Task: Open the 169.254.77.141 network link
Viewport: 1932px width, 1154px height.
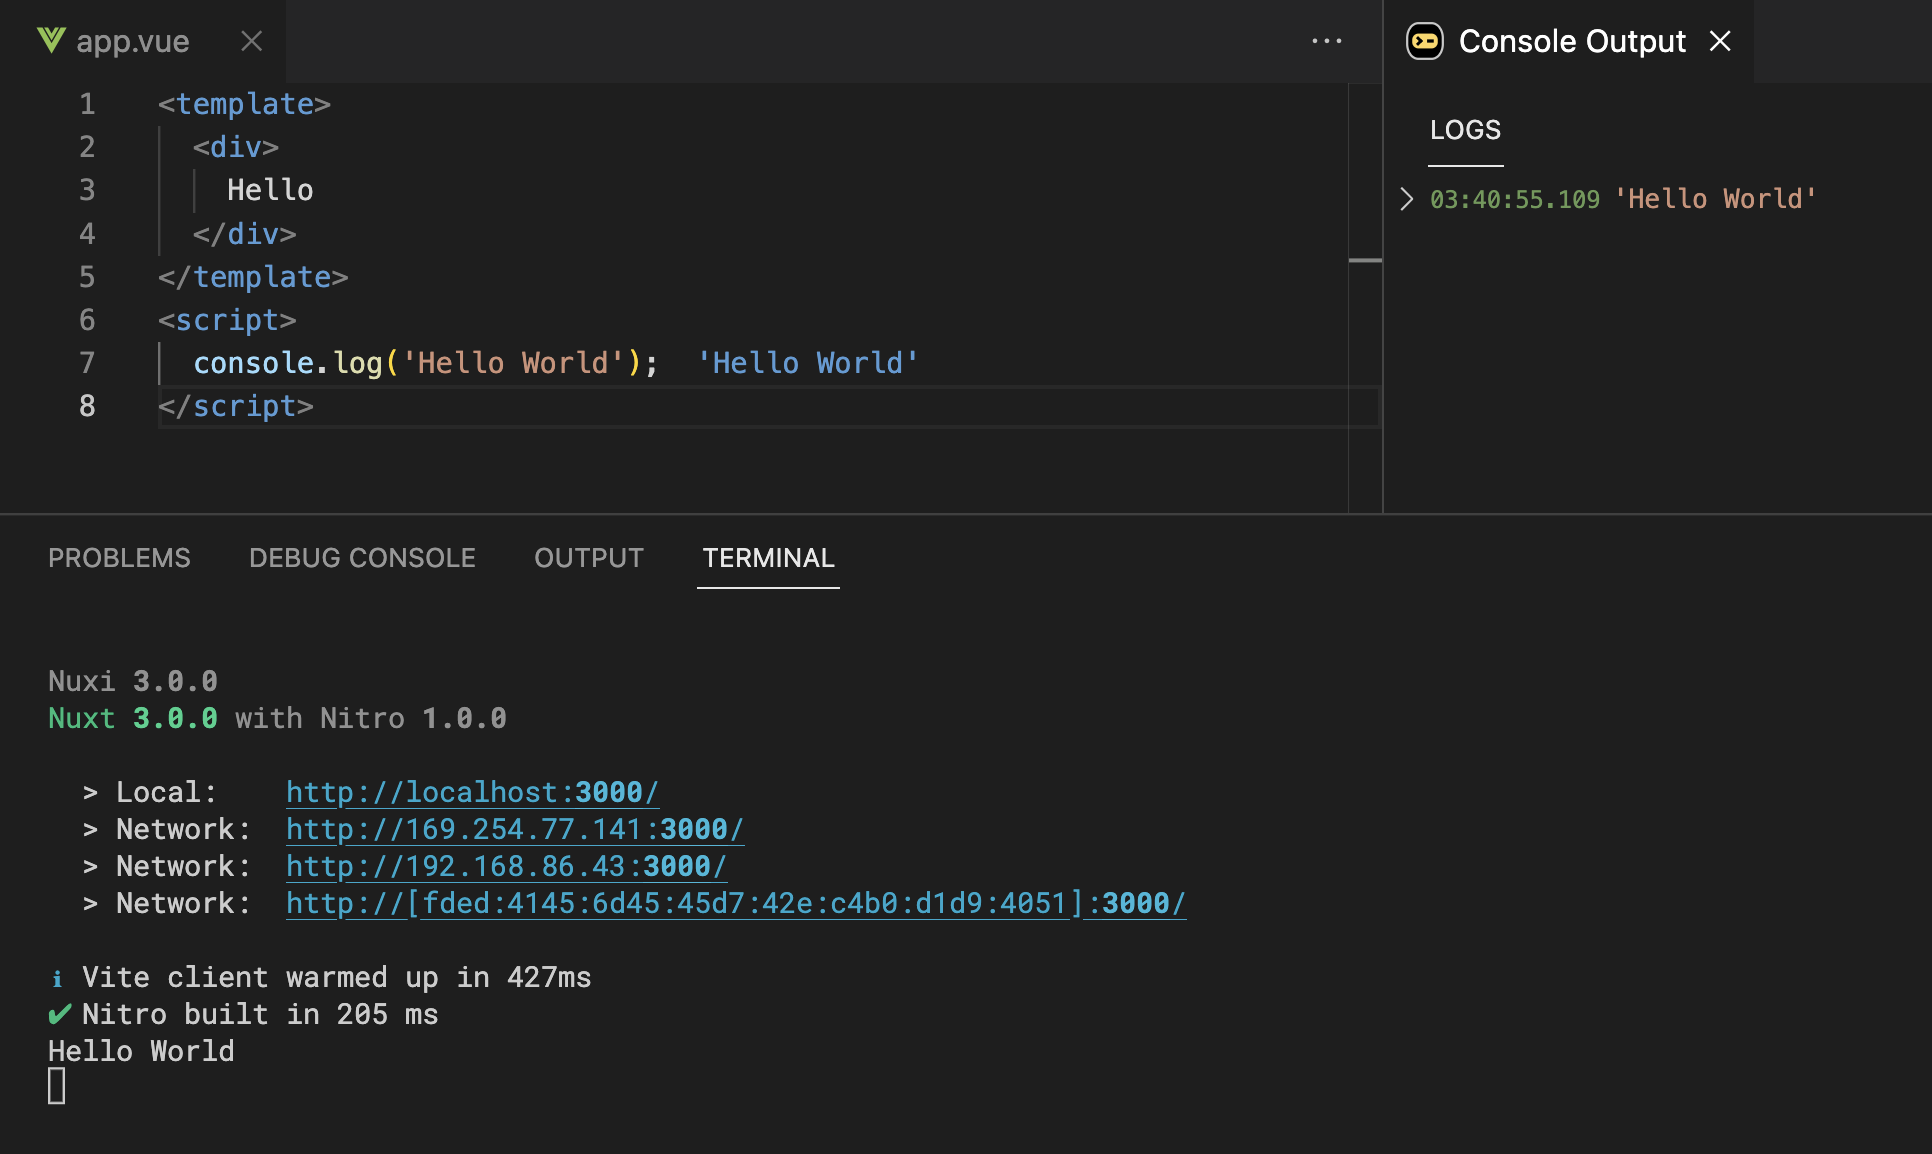Action: click(x=514, y=828)
